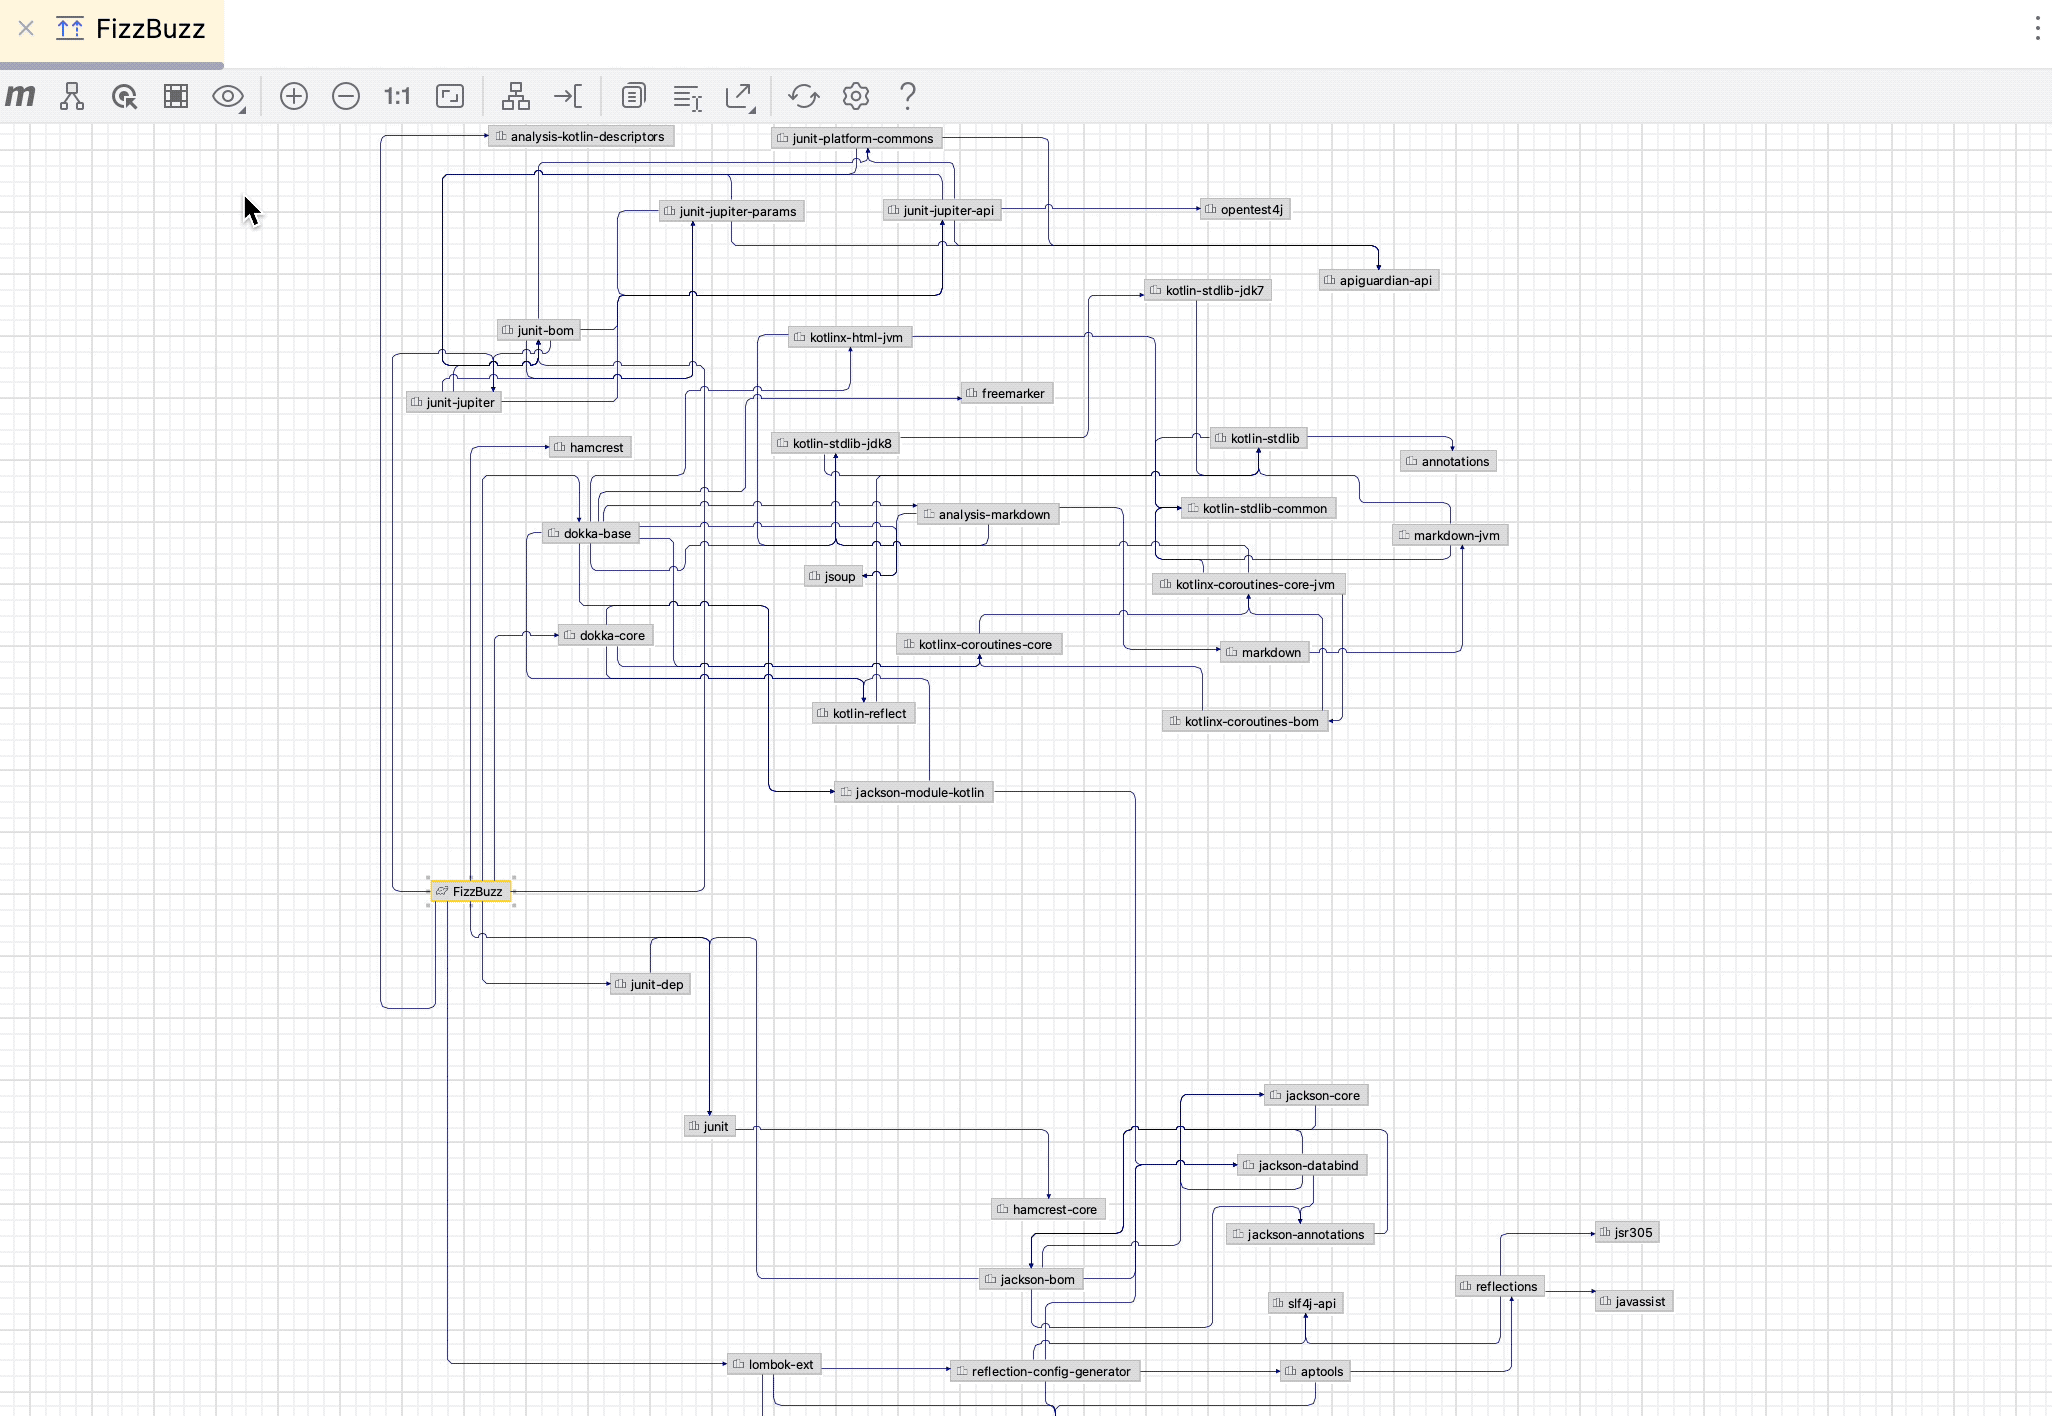The image size is (2052, 1416).
Task: Click the border/grid structure toolbar icon
Action: pyautogui.click(x=176, y=96)
